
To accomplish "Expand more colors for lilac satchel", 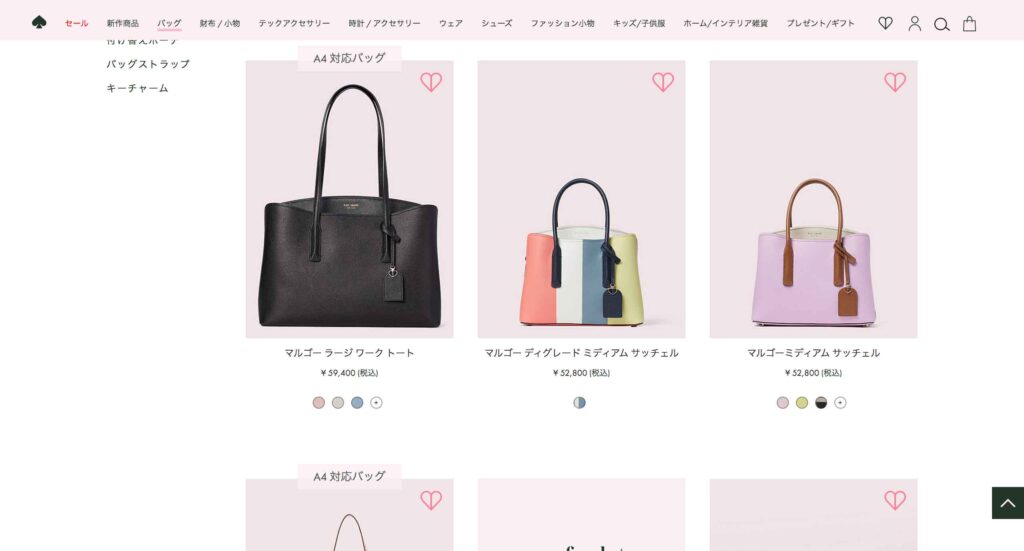I will tap(840, 403).
